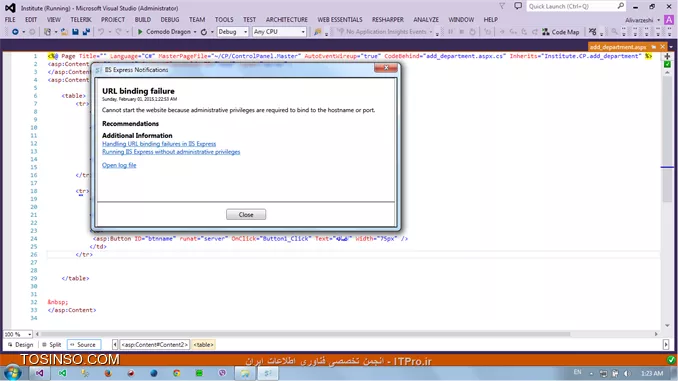
Task: Expand the navigate backward history dropdown
Action: pyautogui.click(x=23, y=32)
